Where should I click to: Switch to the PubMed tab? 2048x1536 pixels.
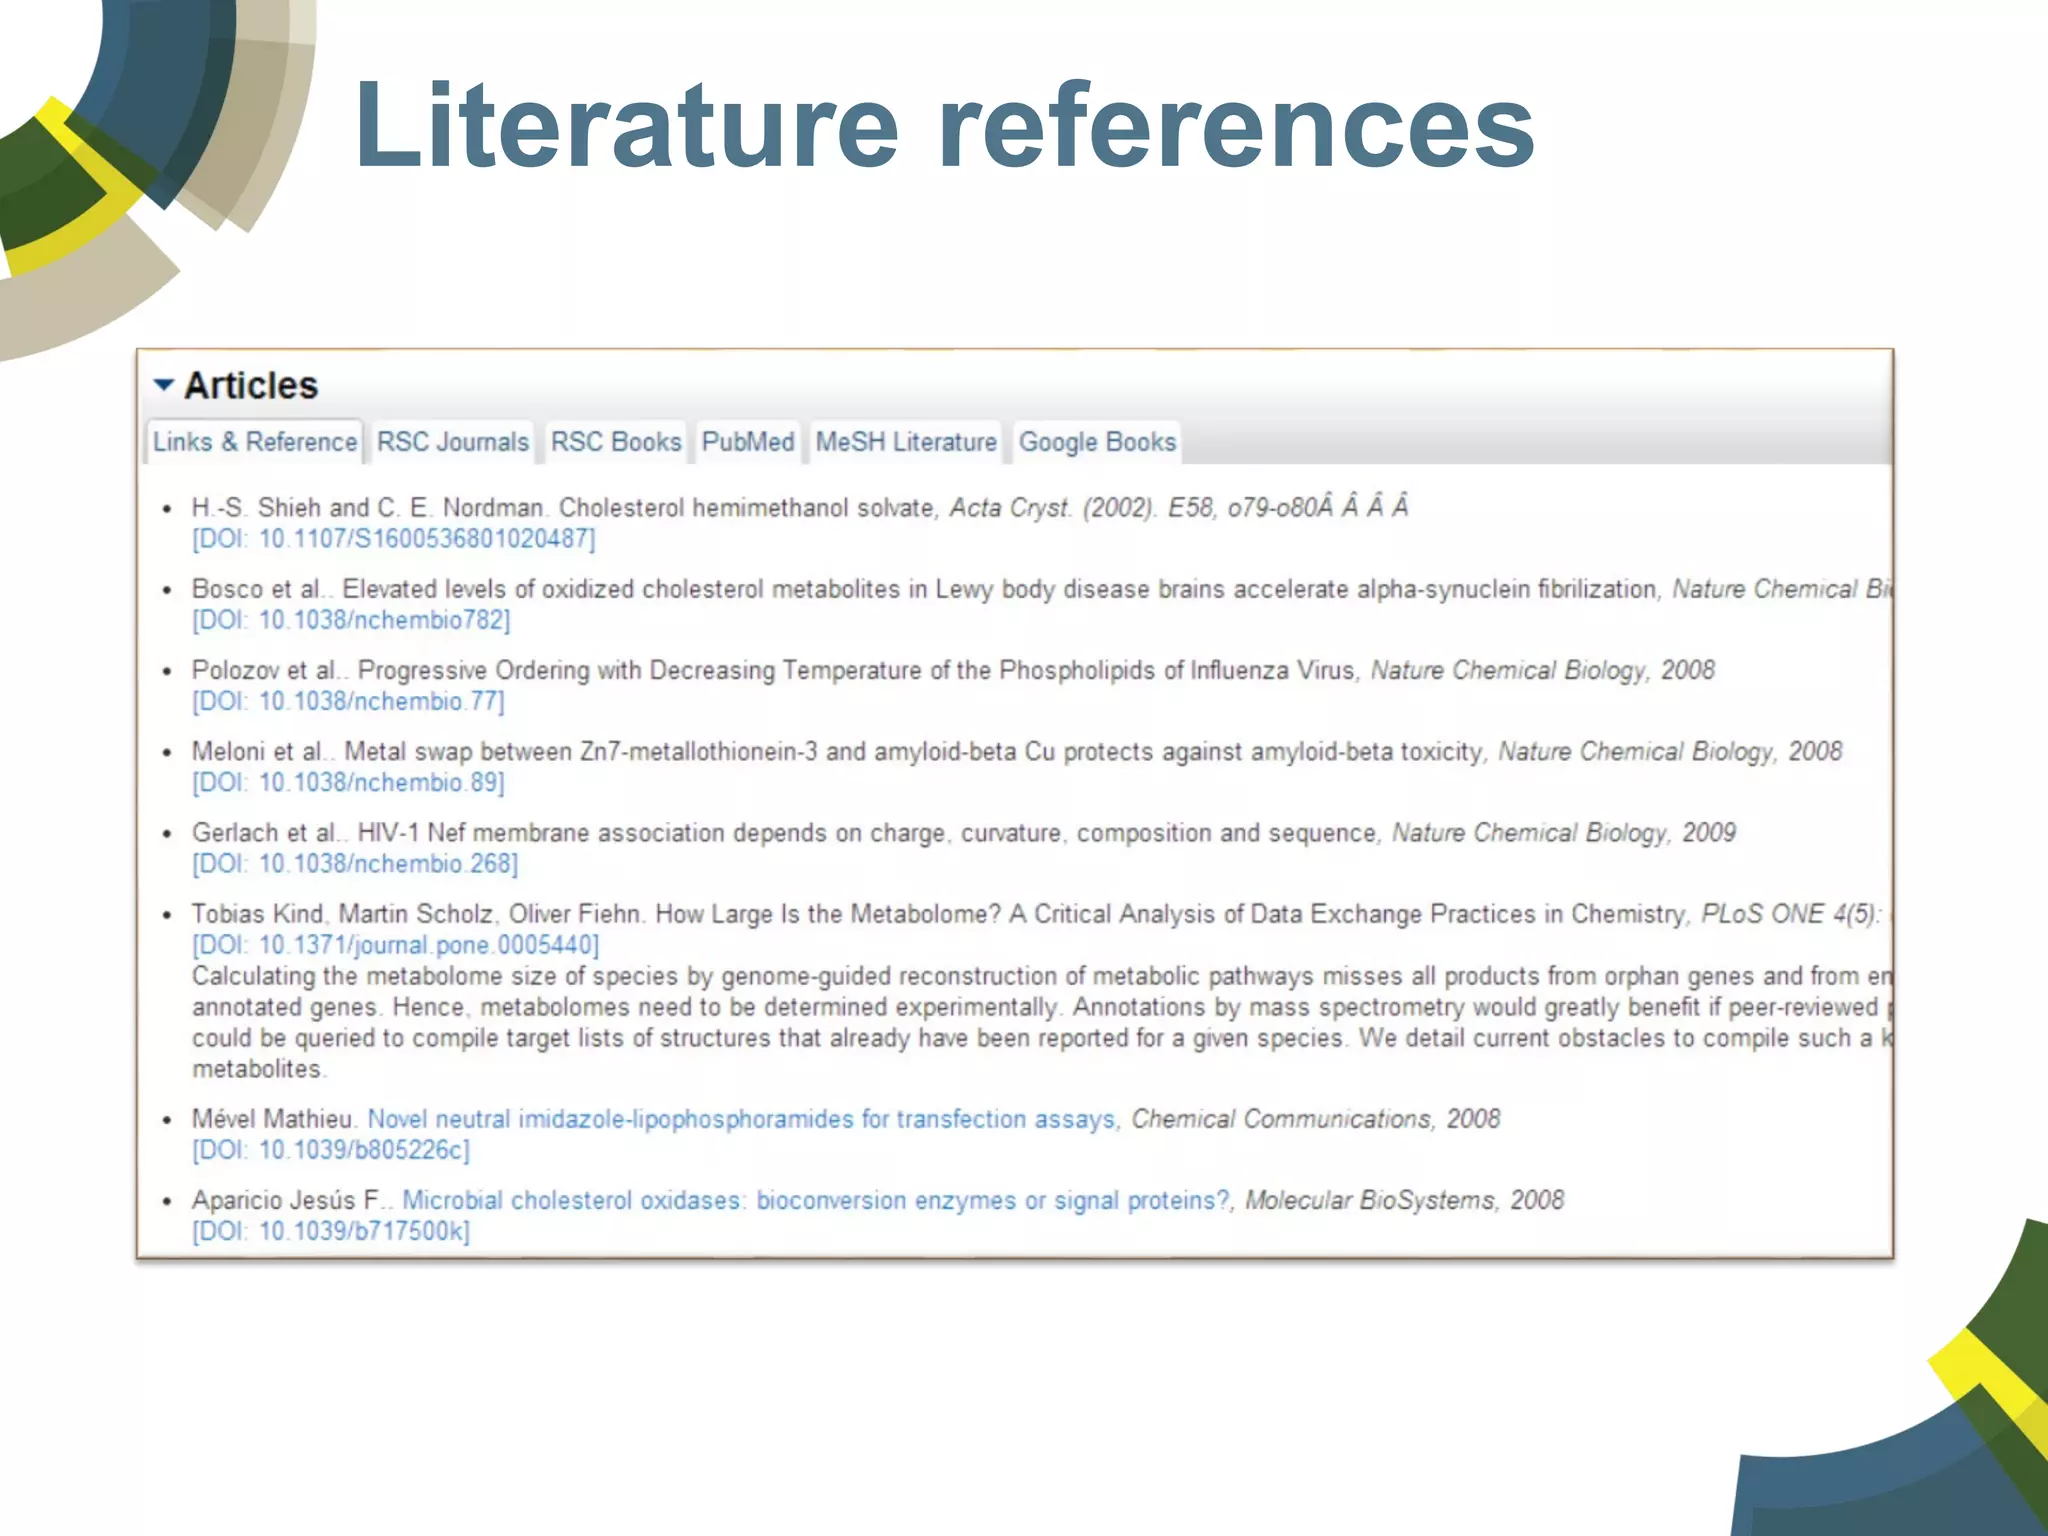tap(748, 442)
